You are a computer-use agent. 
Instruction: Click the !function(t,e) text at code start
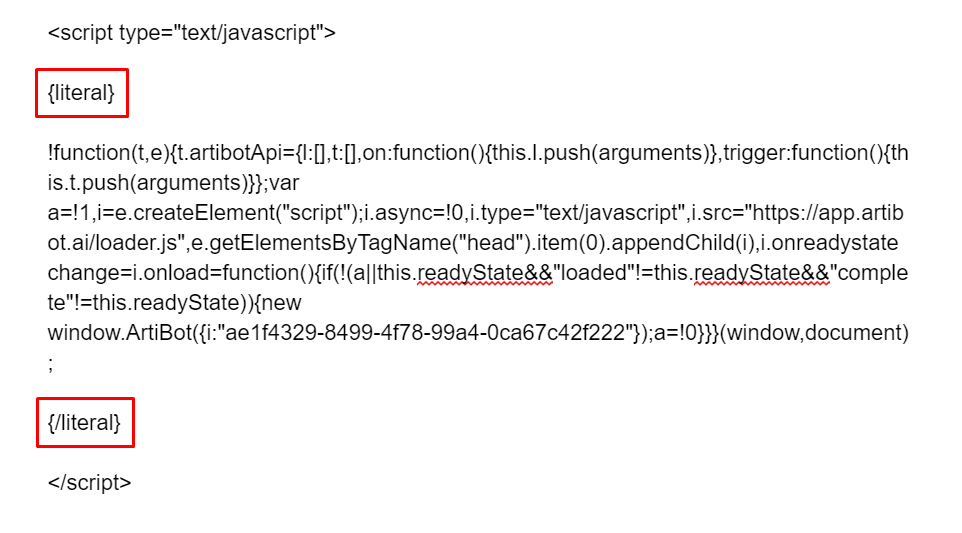(x=108, y=153)
